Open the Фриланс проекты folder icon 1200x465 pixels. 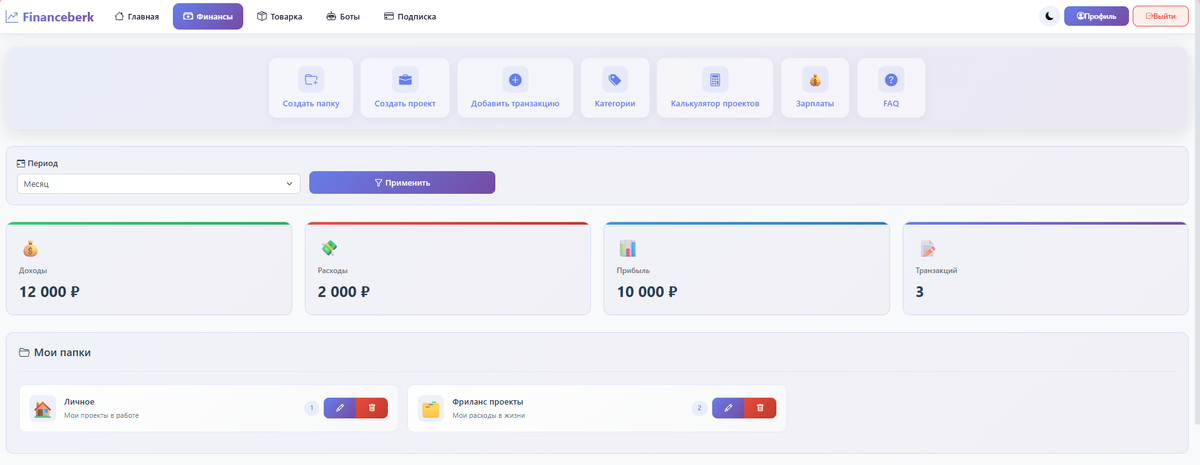pos(431,408)
